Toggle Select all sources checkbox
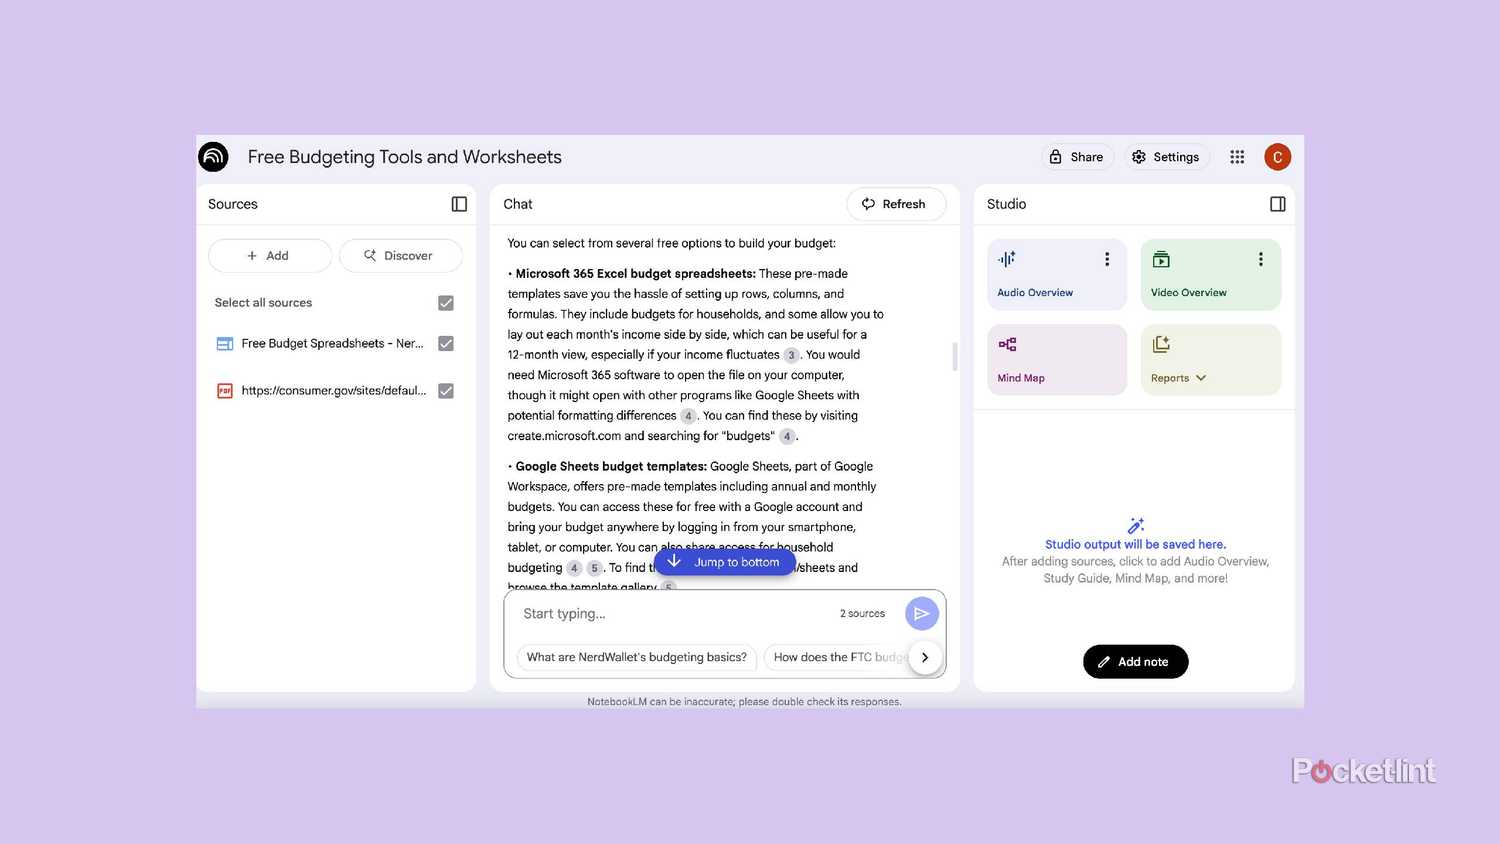This screenshot has width=1500, height=844. click(x=446, y=303)
